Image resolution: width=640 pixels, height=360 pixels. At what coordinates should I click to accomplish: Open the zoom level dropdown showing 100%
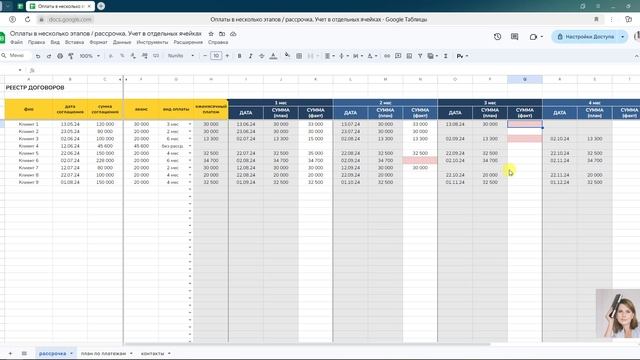(x=89, y=56)
